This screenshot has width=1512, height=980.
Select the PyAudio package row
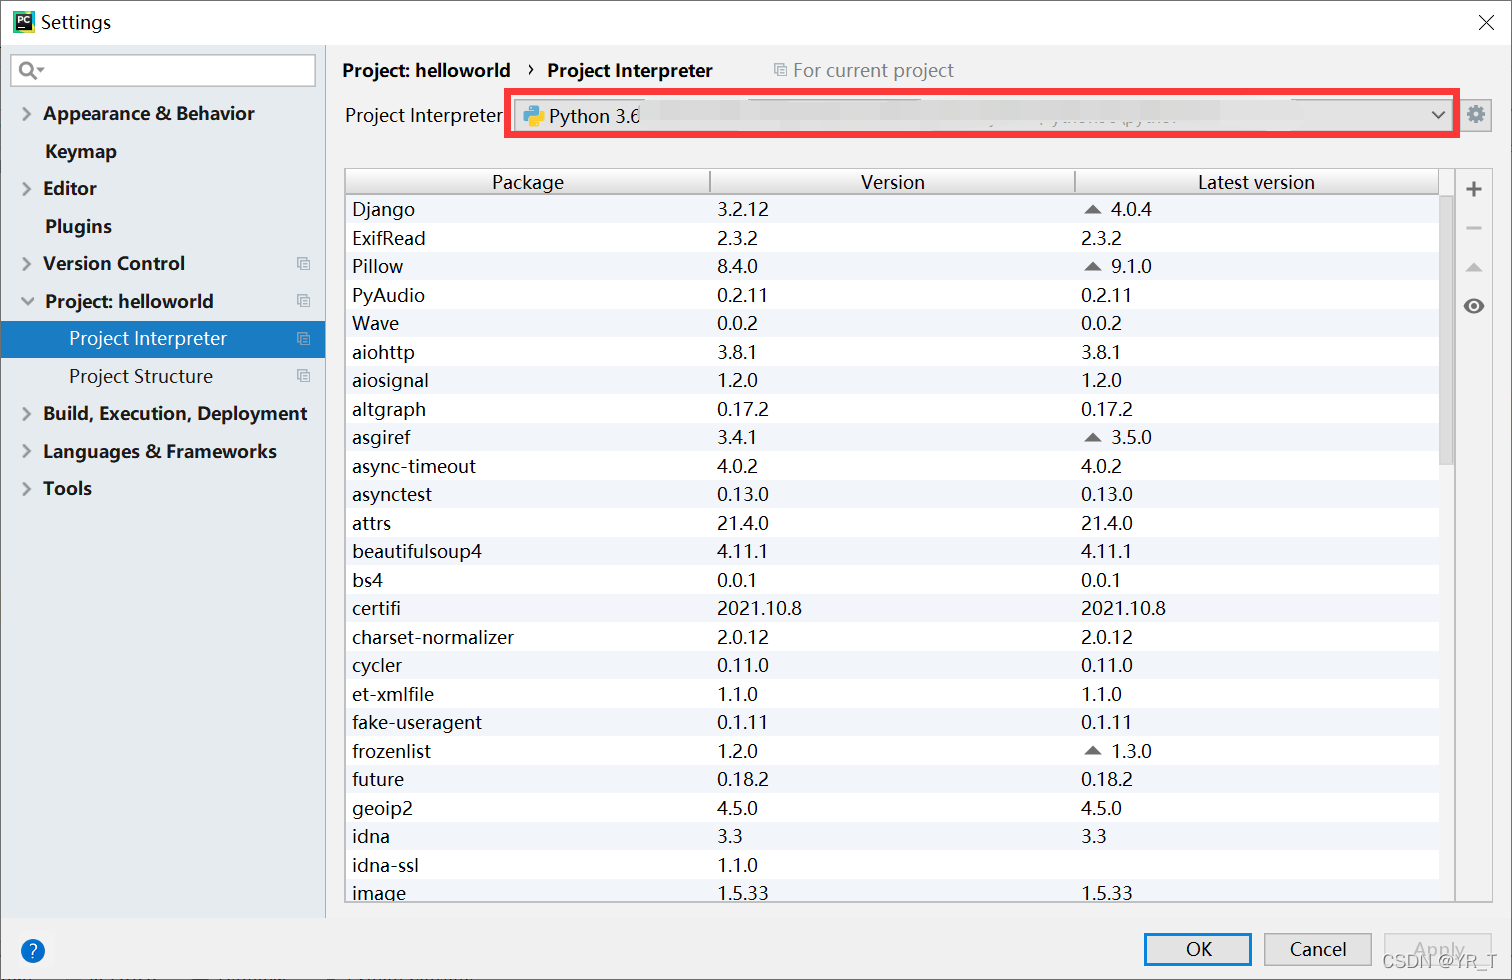(x=892, y=295)
